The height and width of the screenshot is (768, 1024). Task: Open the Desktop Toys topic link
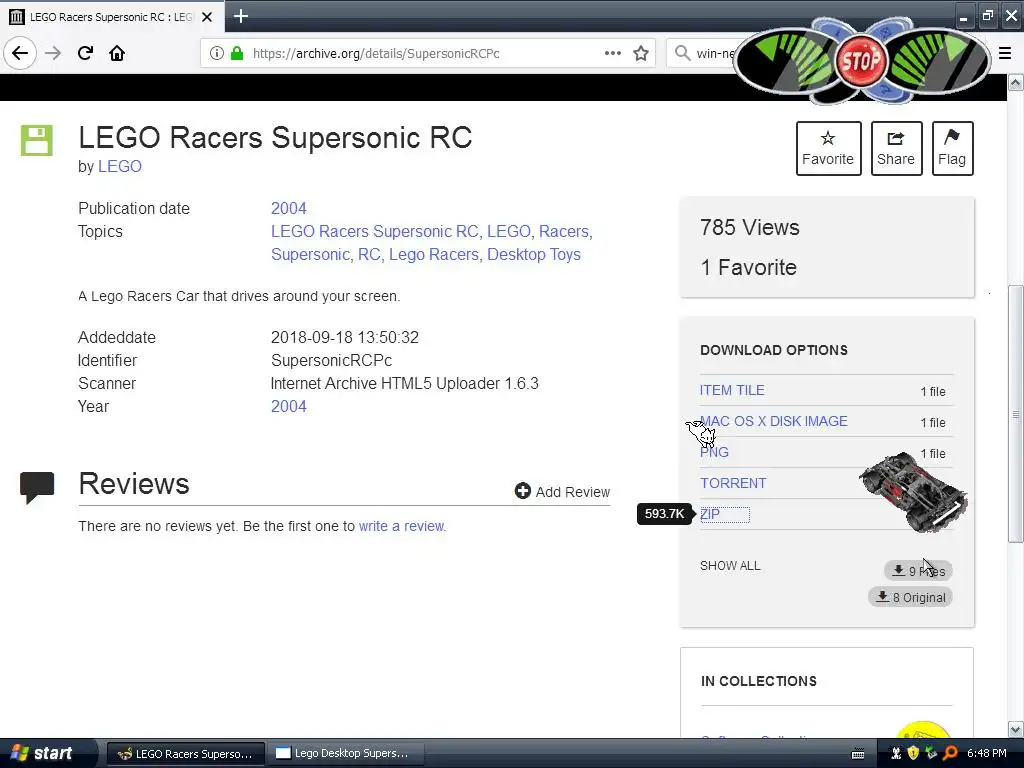pyautogui.click(x=534, y=254)
